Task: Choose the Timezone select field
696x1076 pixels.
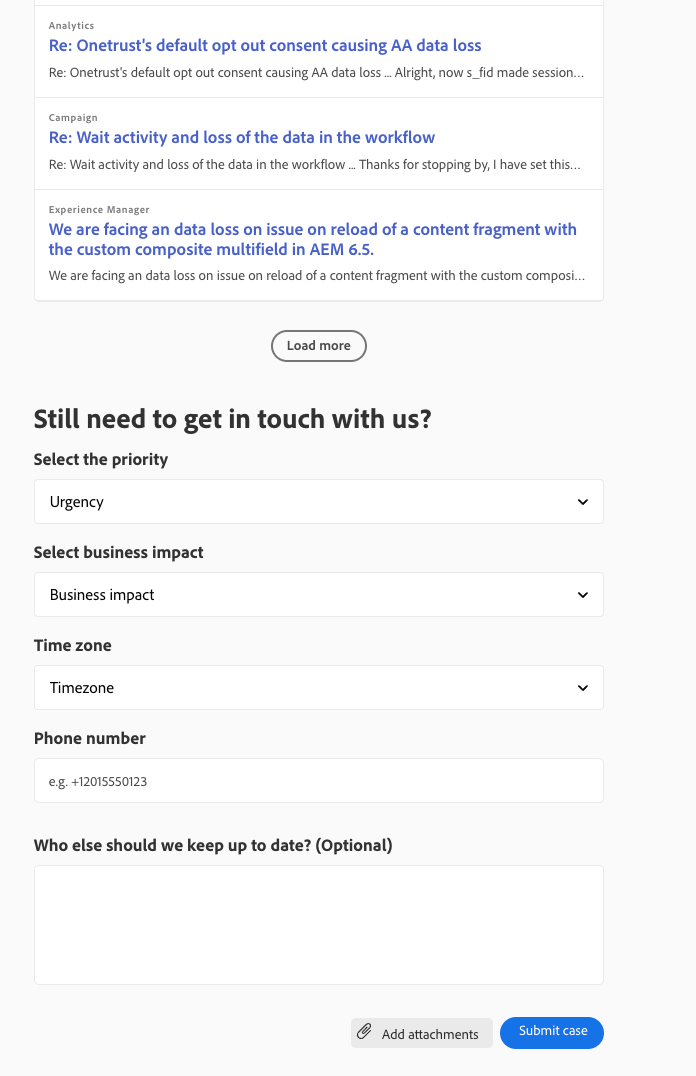Action: 318,688
